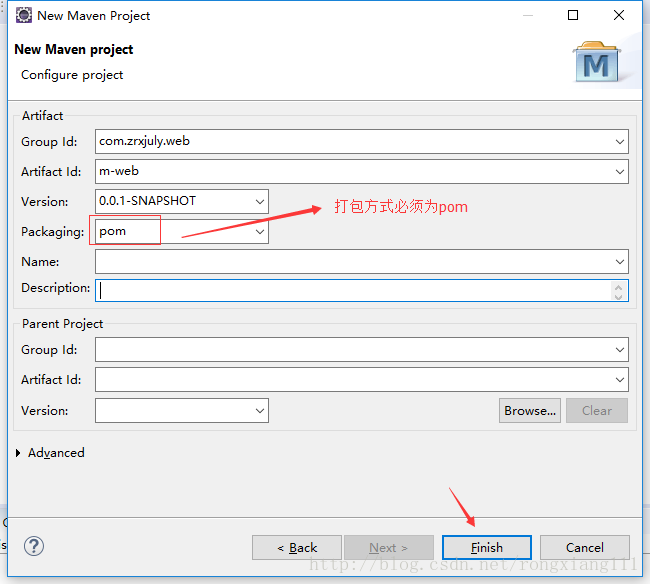Click the help question mark icon

[34, 546]
